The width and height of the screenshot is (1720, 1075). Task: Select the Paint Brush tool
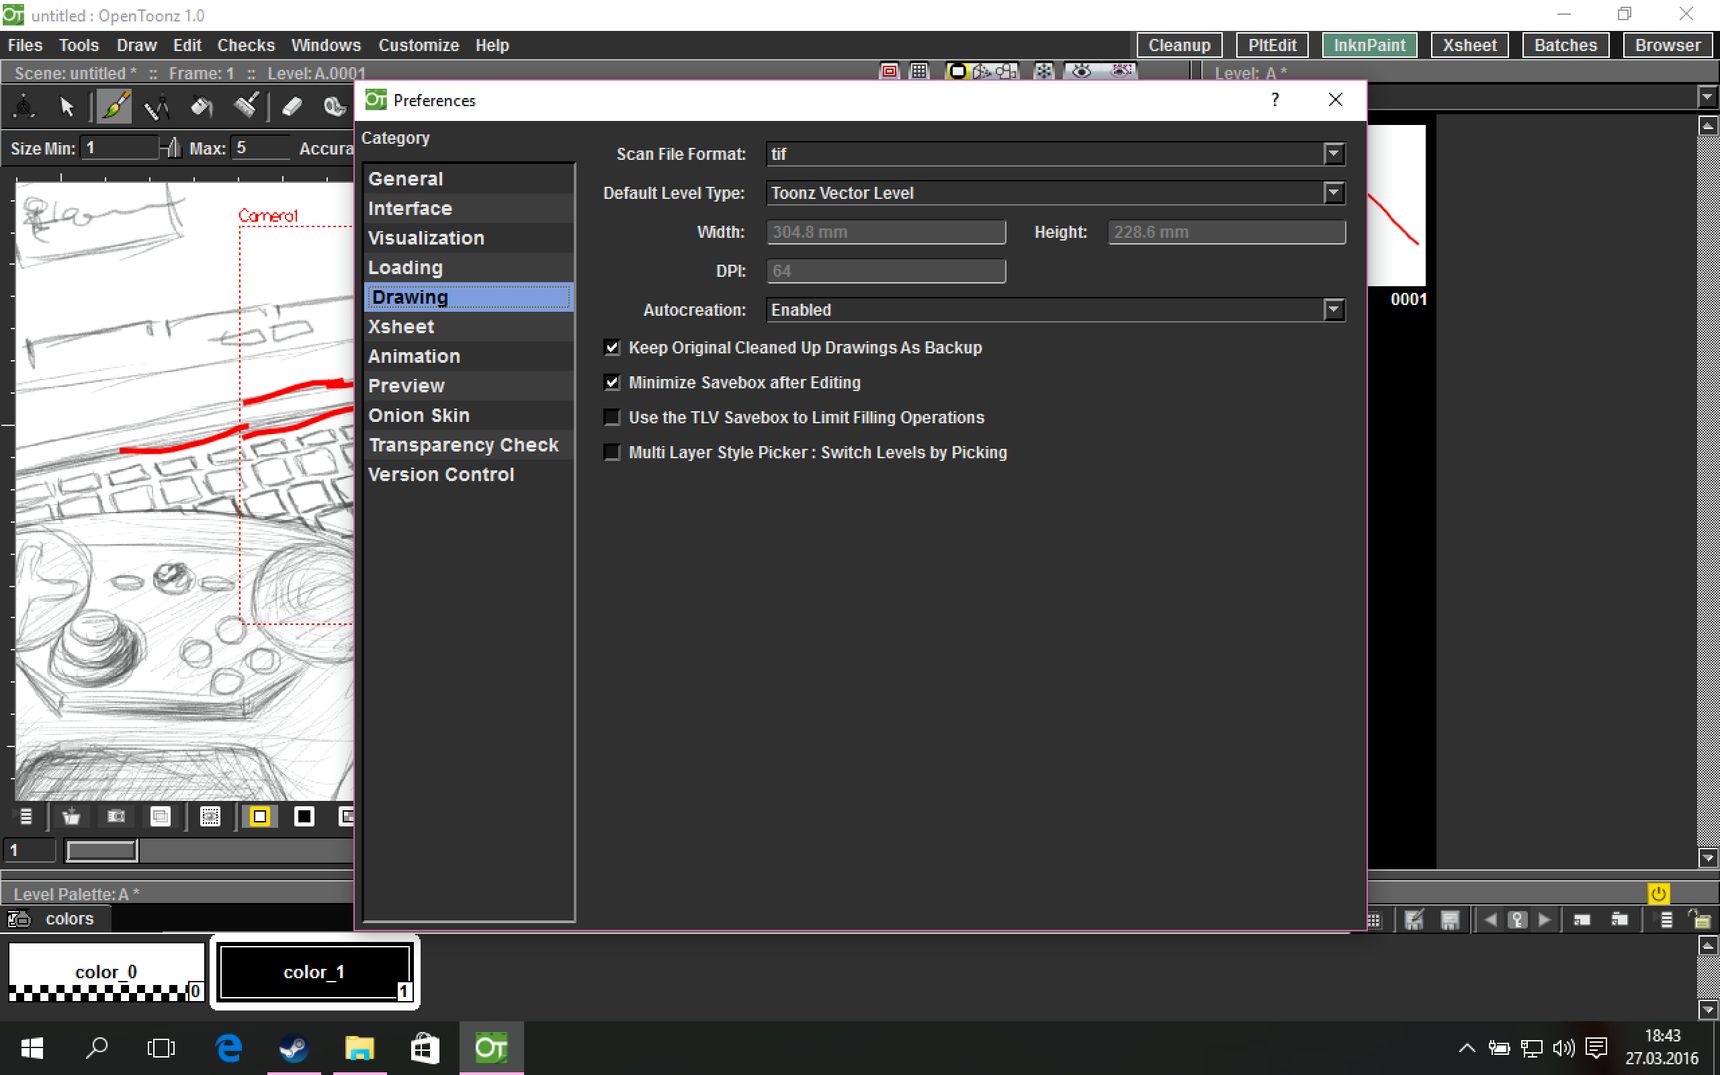coord(246,106)
